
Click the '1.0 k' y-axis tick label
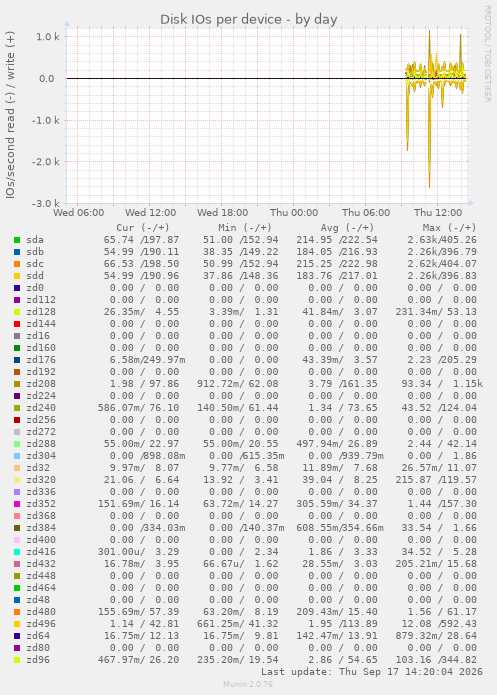click(x=48, y=37)
